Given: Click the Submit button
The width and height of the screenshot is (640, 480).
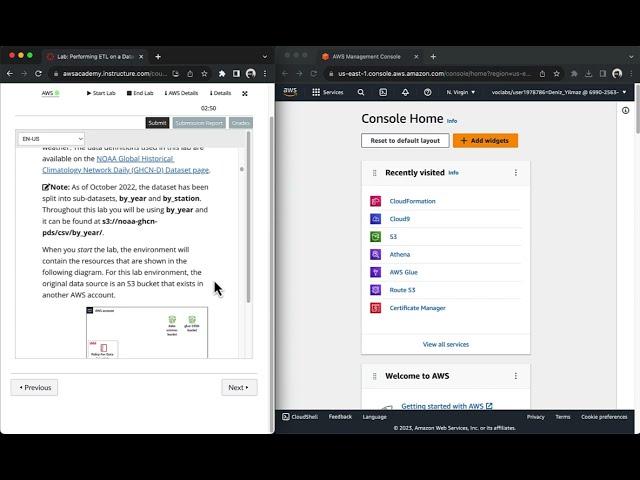Looking at the screenshot, I should 157,123.
